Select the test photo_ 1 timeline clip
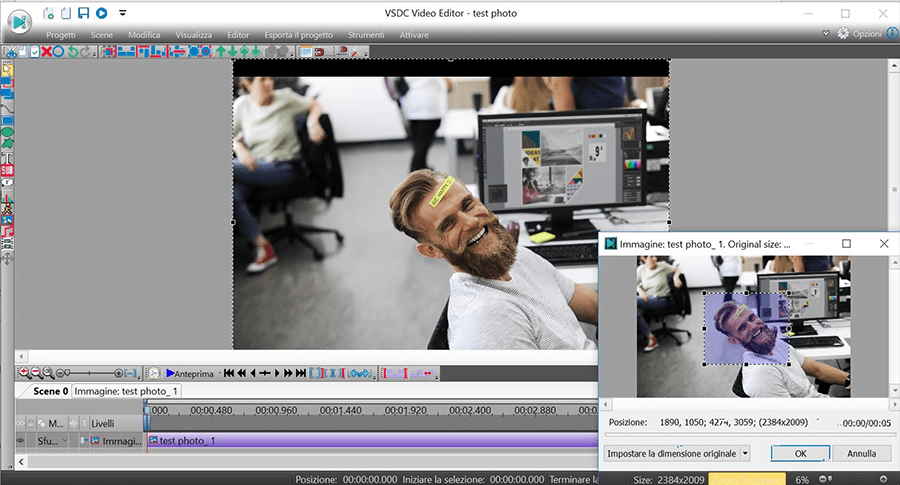900x485 pixels. (372, 440)
